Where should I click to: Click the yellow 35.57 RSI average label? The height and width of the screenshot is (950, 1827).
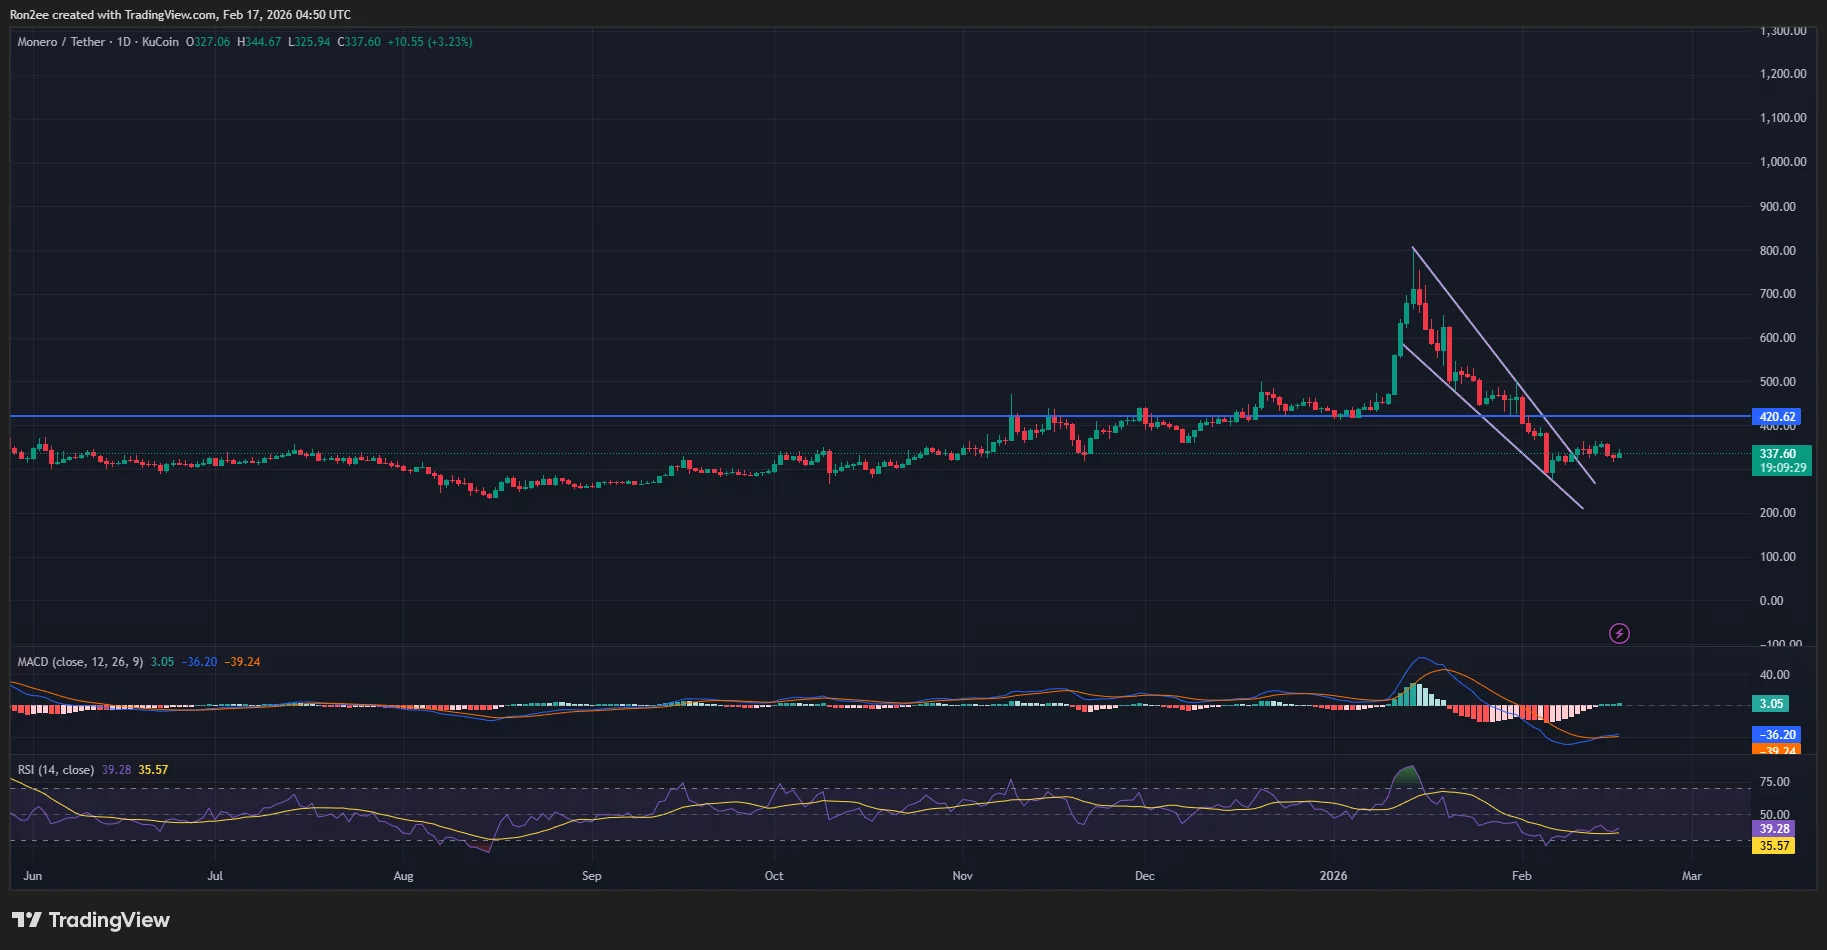(x=1773, y=846)
